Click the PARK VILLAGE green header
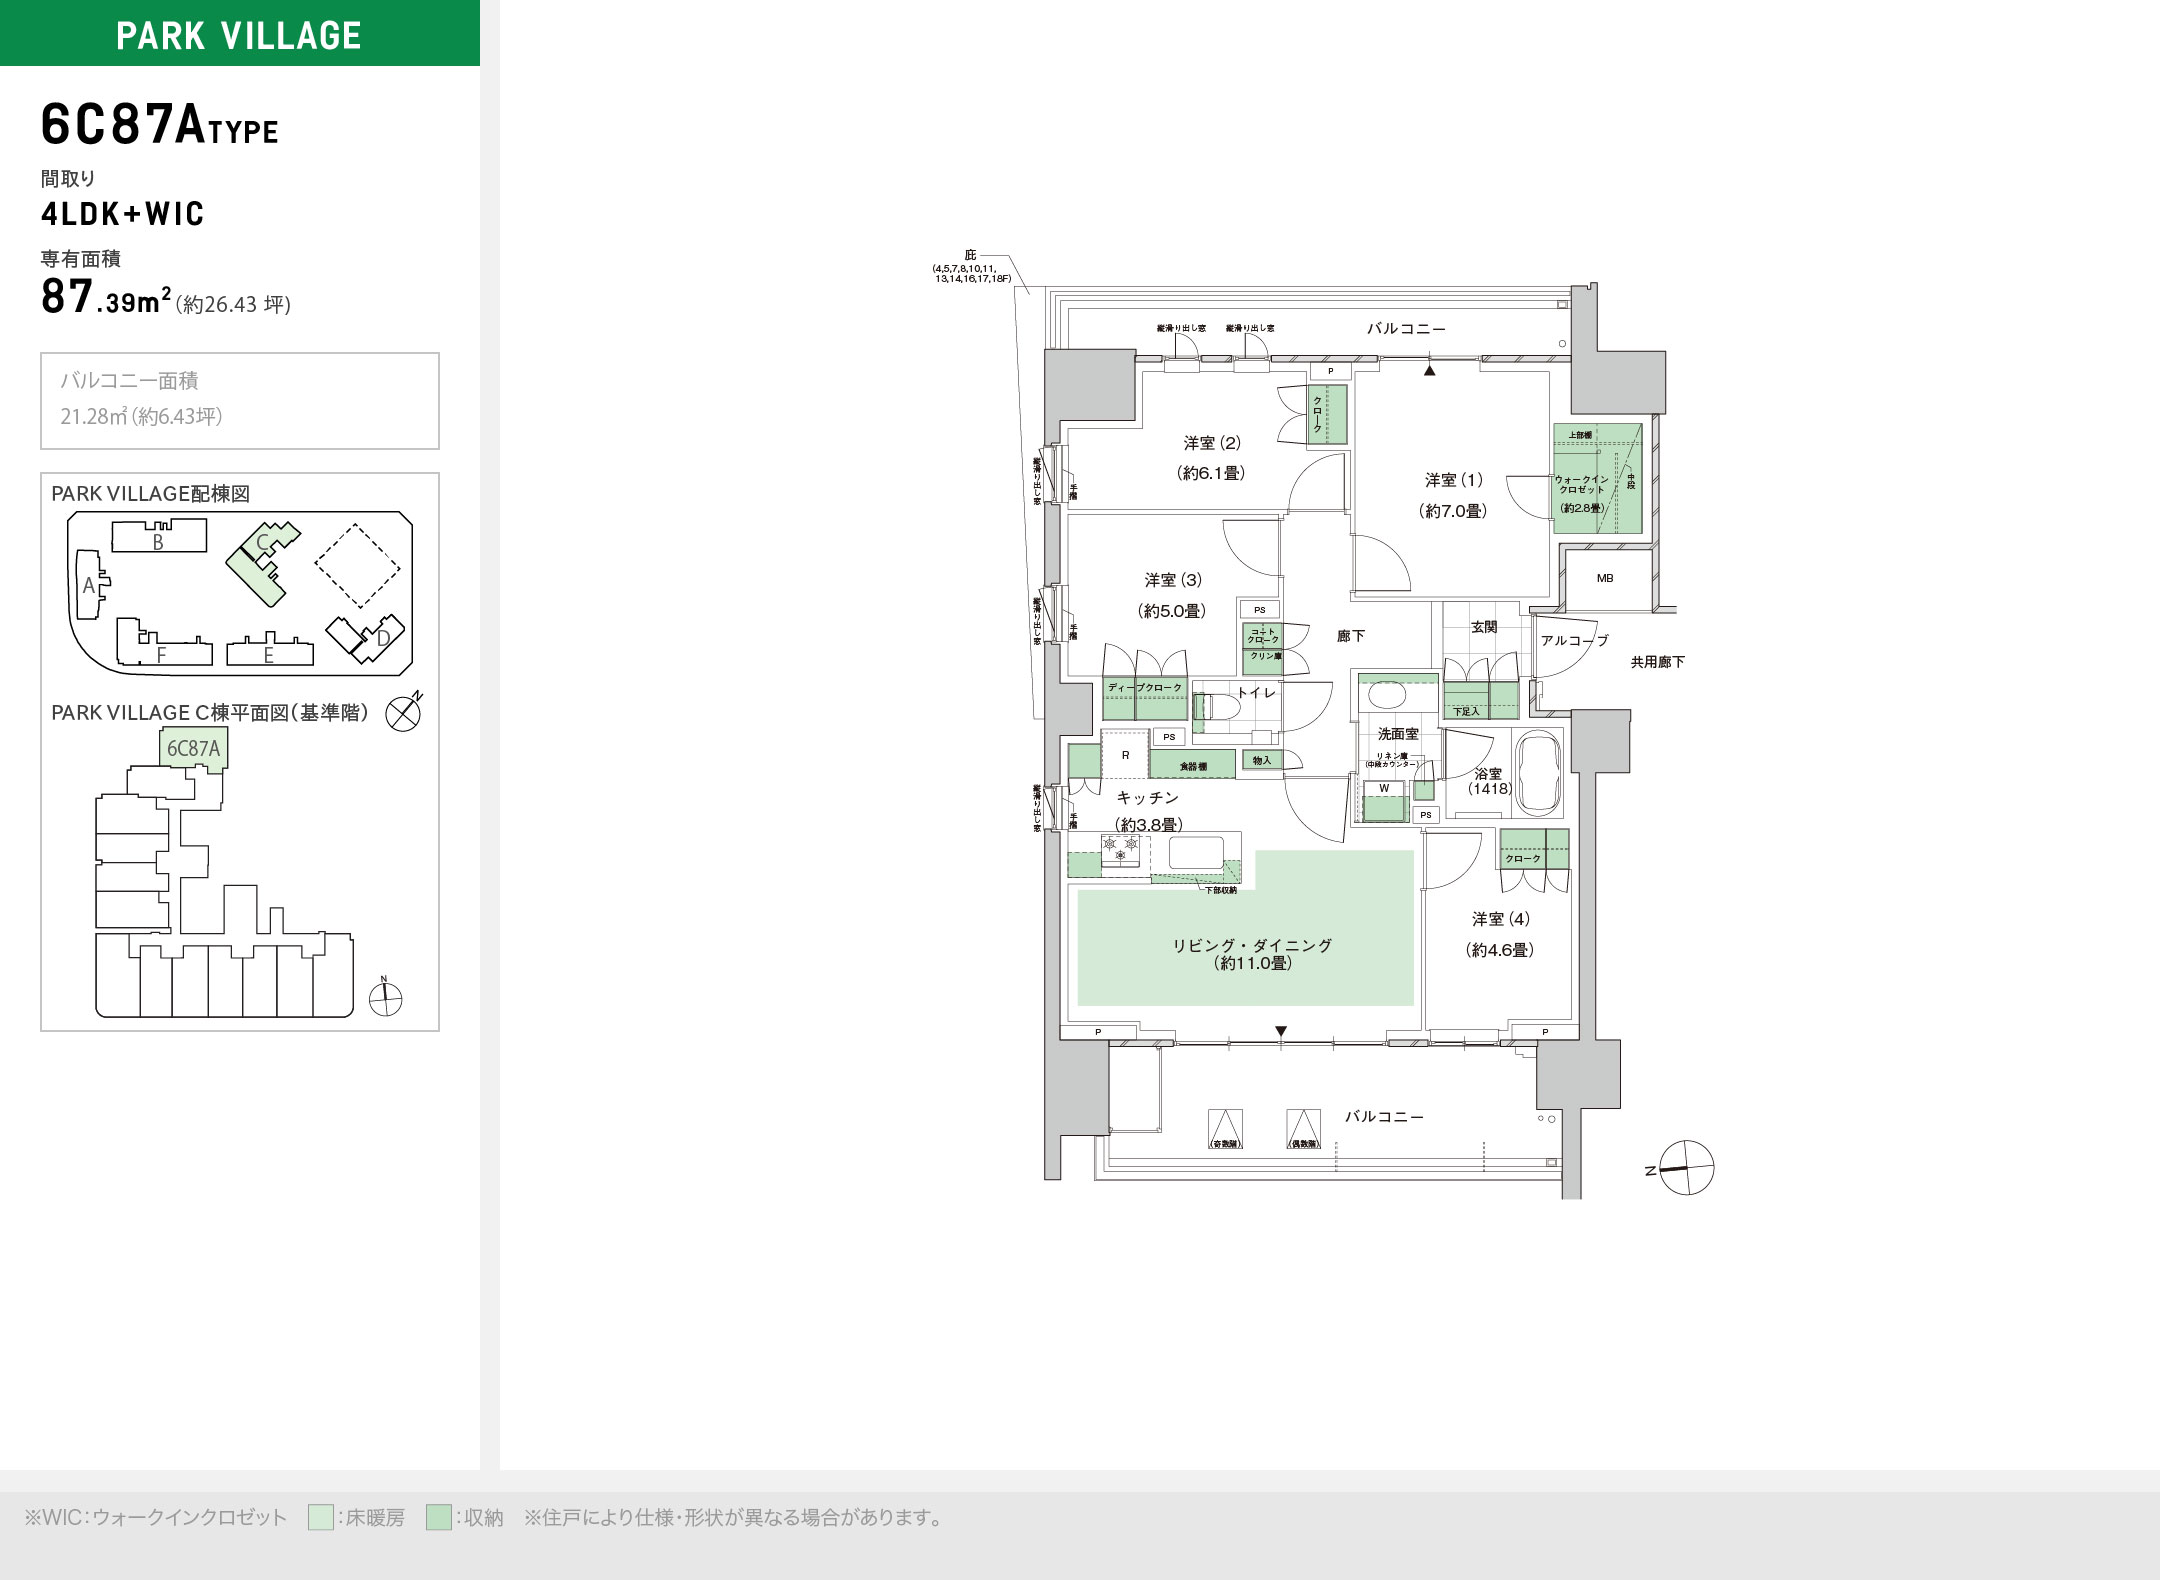This screenshot has width=2160, height=1580. [239, 34]
